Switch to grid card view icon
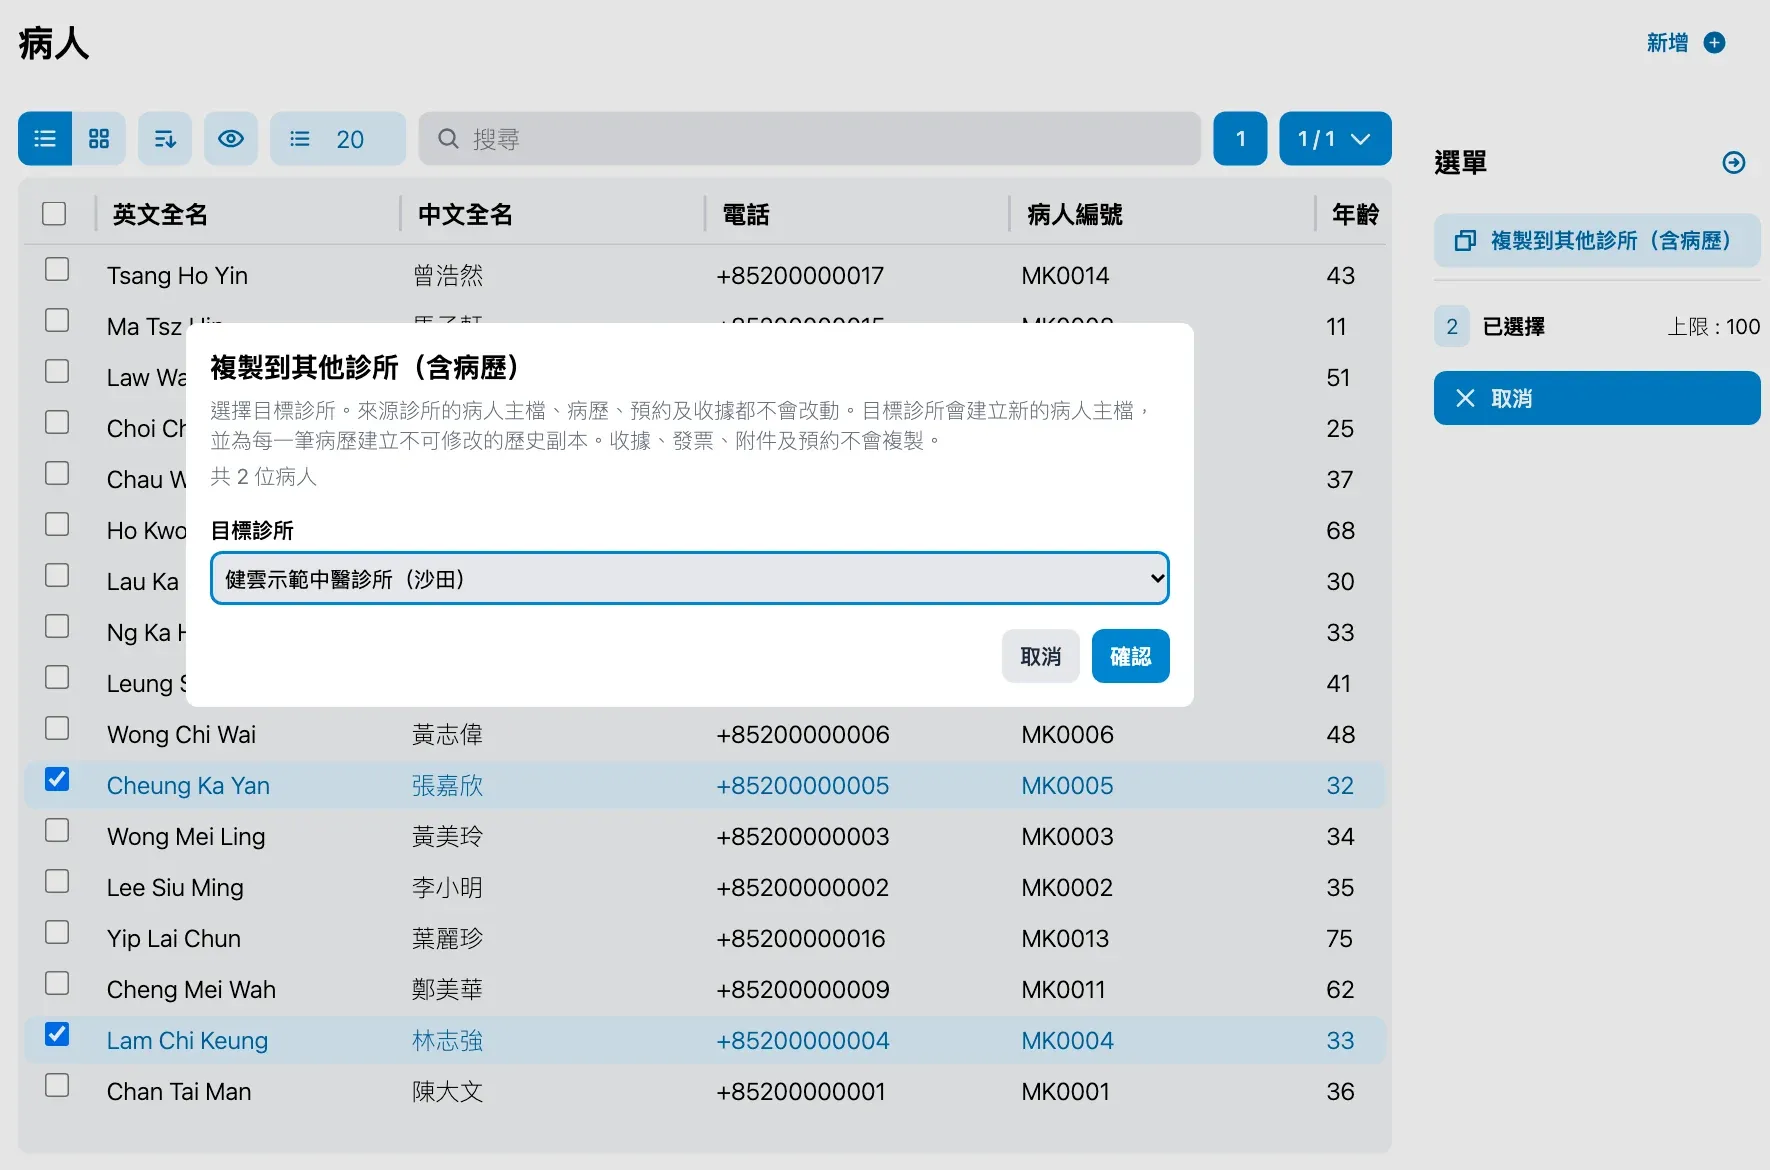 pyautogui.click(x=99, y=139)
